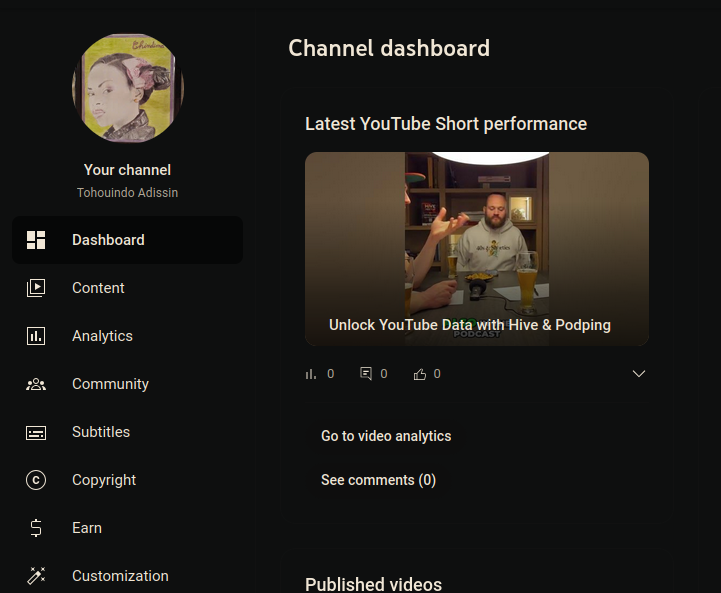Open the latest Short video thumbnail
Screen dimensions: 721x593
[x=477, y=249]
